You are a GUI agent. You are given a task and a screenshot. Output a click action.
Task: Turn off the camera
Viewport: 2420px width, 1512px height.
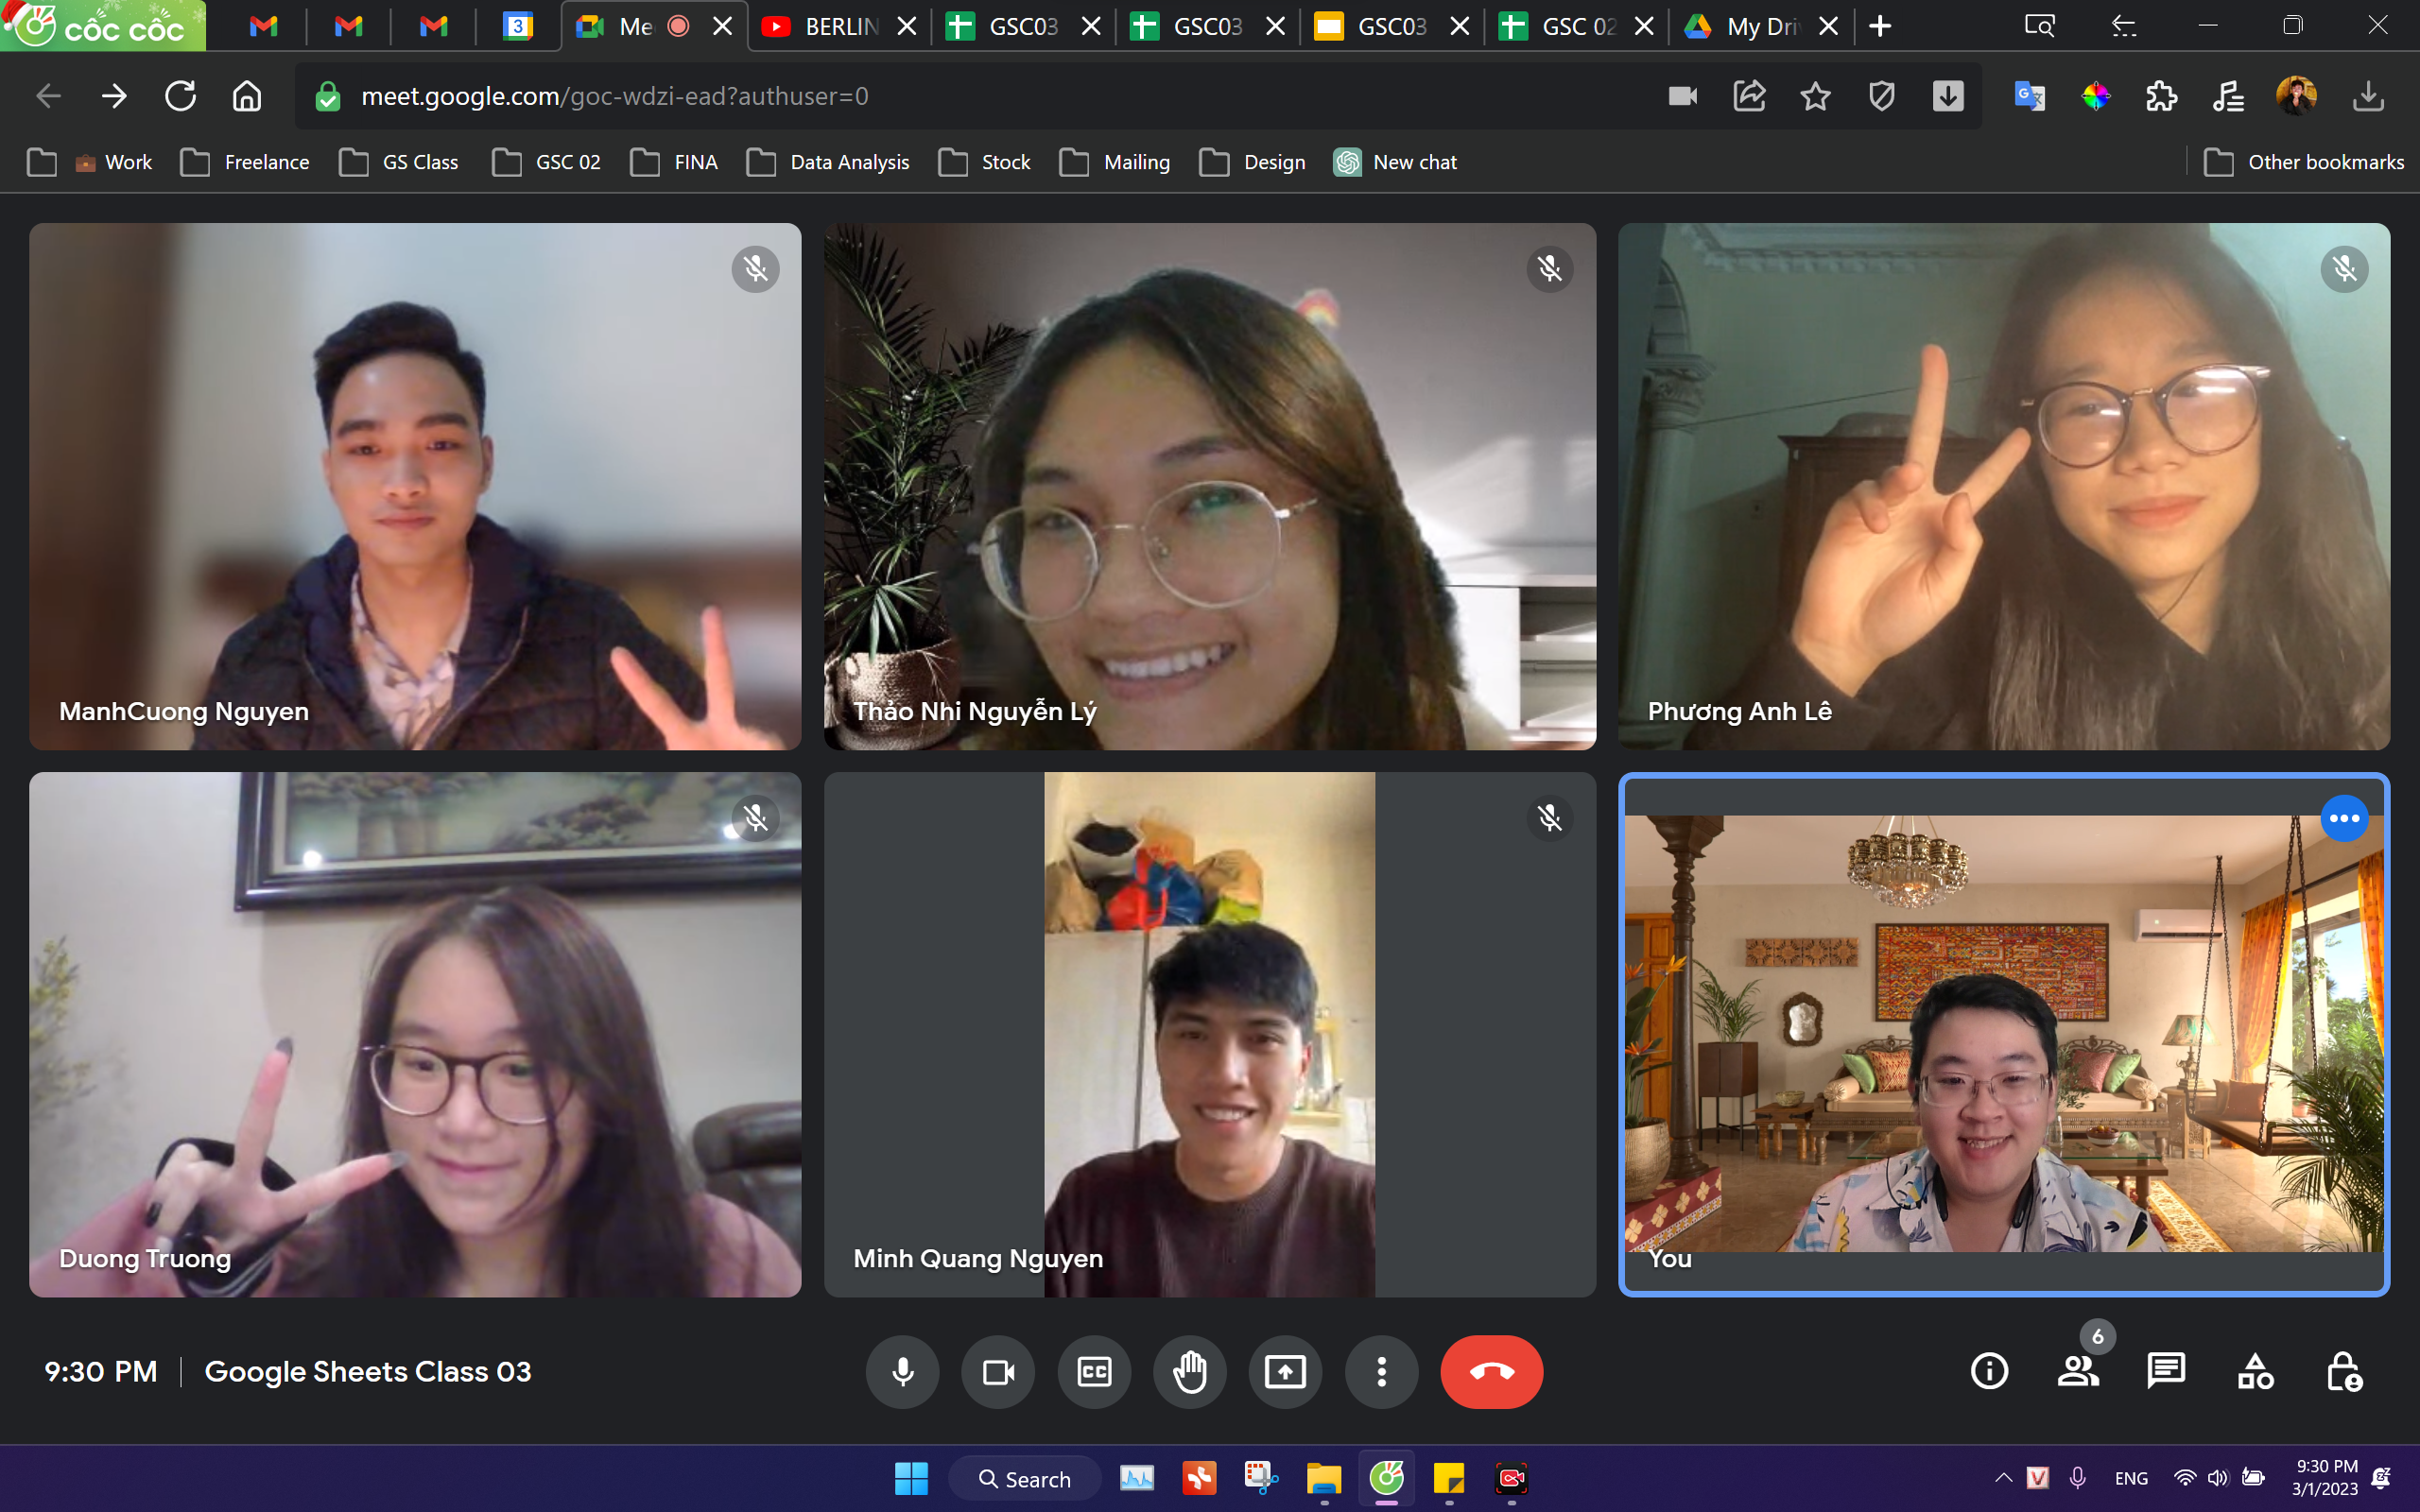(998, 1371)
